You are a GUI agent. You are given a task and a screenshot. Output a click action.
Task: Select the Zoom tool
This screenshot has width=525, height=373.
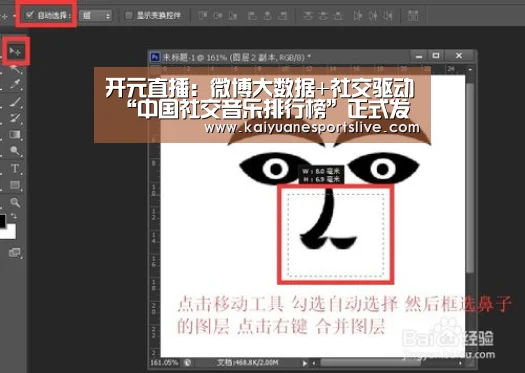[15, 202]
